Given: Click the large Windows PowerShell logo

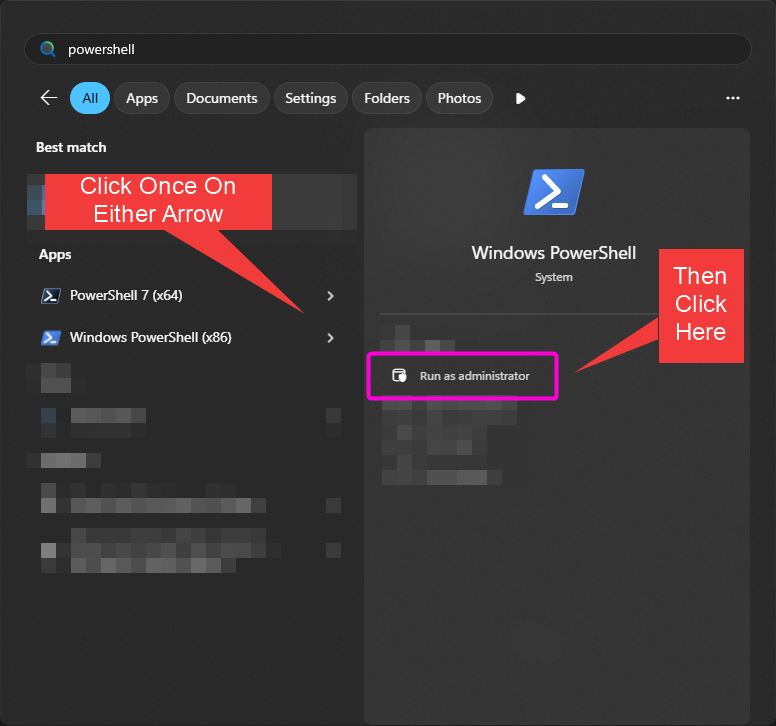Looking at the screenshot, I should (x=554, y=192).
